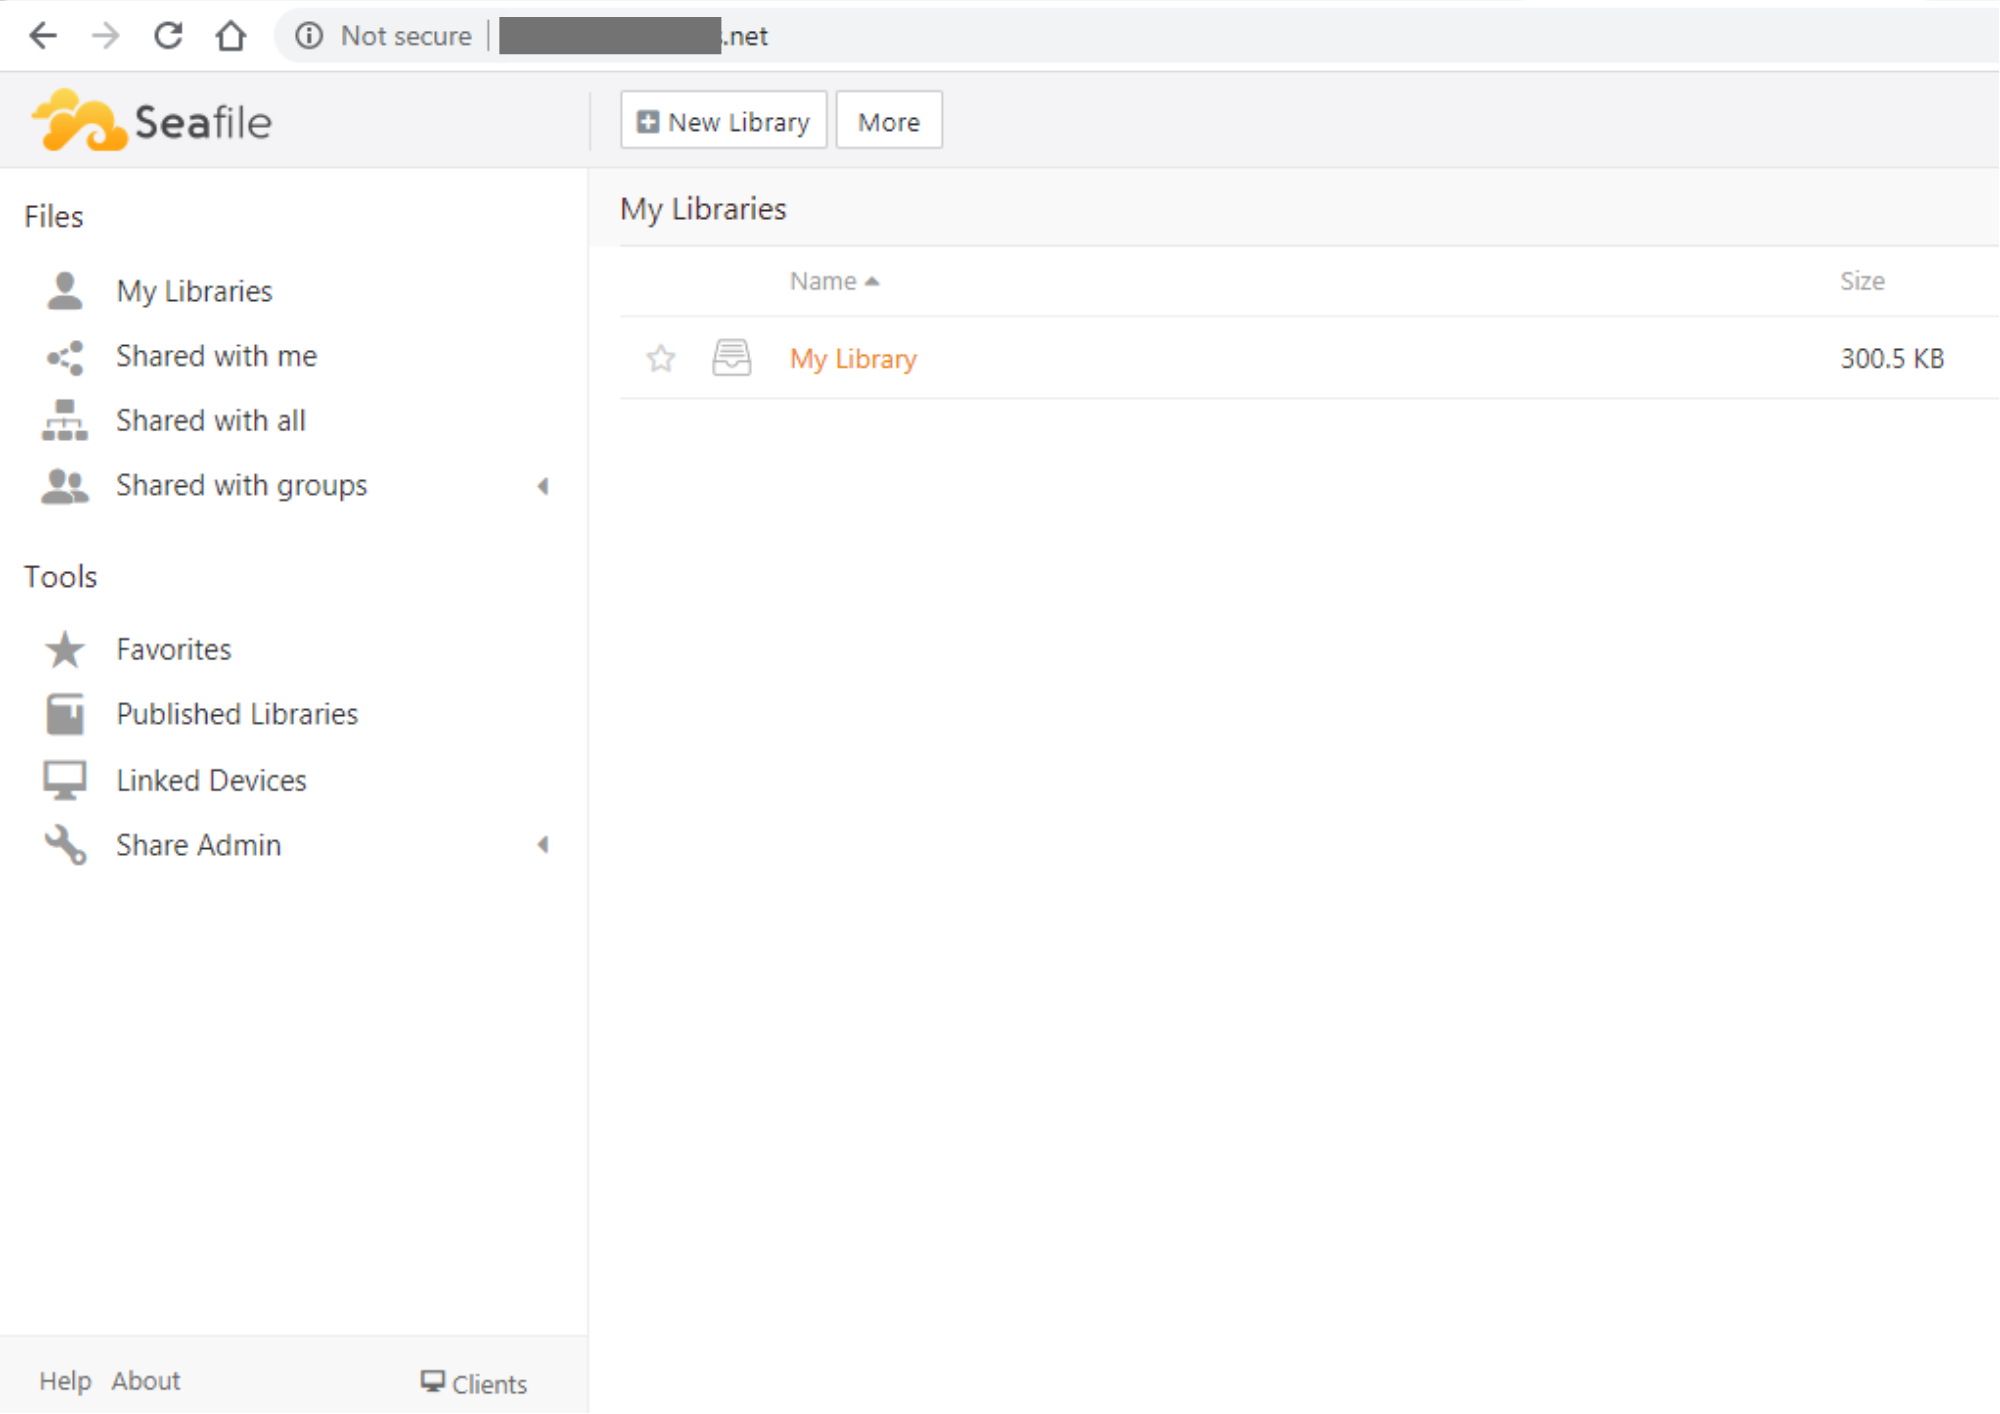Open the More dropdown button

[x=888, y=121]
